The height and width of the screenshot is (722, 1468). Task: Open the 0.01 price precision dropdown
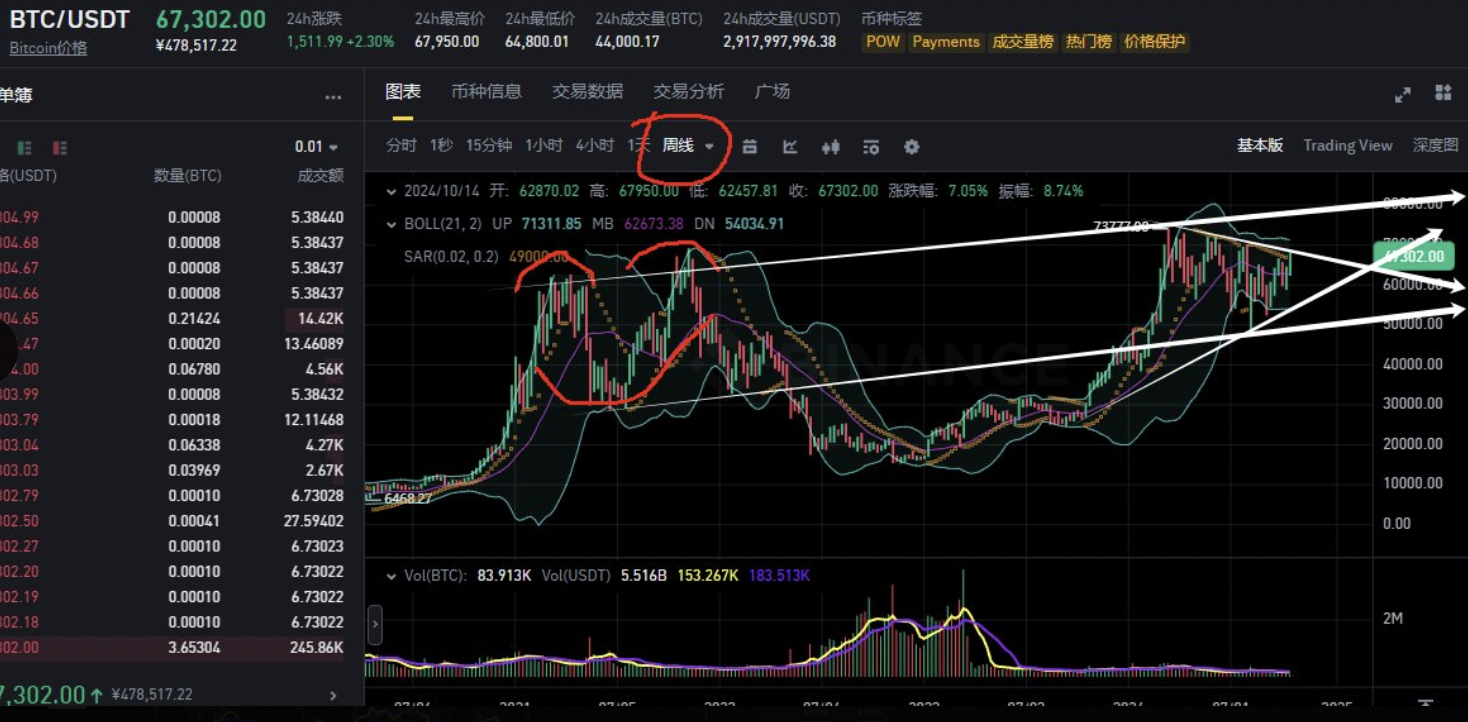point(316,147)
